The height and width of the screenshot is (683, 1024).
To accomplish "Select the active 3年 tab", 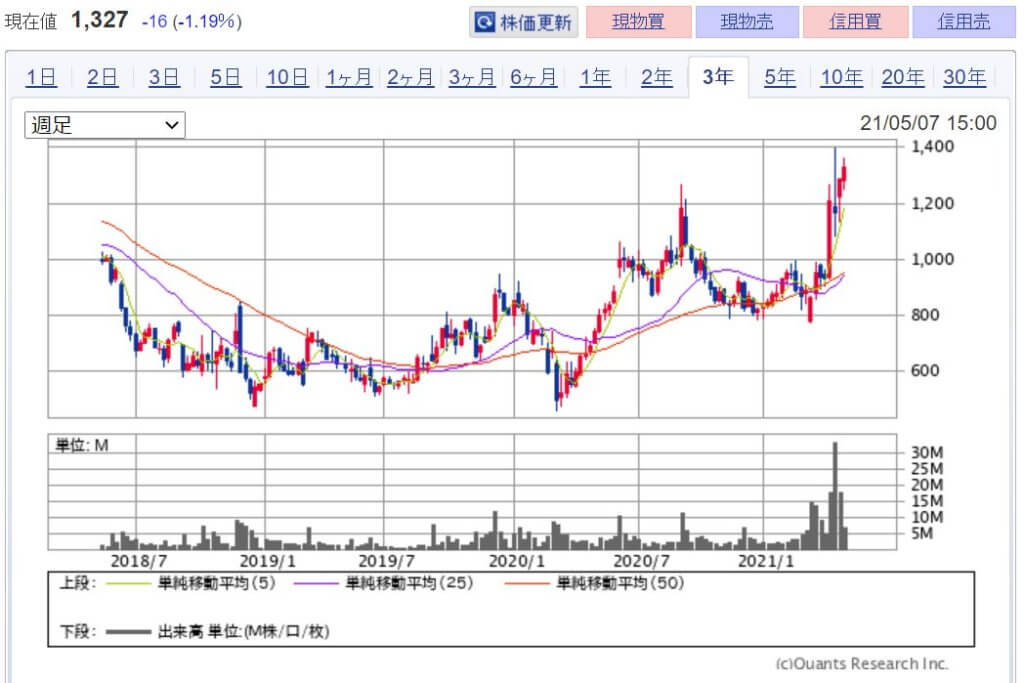I will click(718, 77).
